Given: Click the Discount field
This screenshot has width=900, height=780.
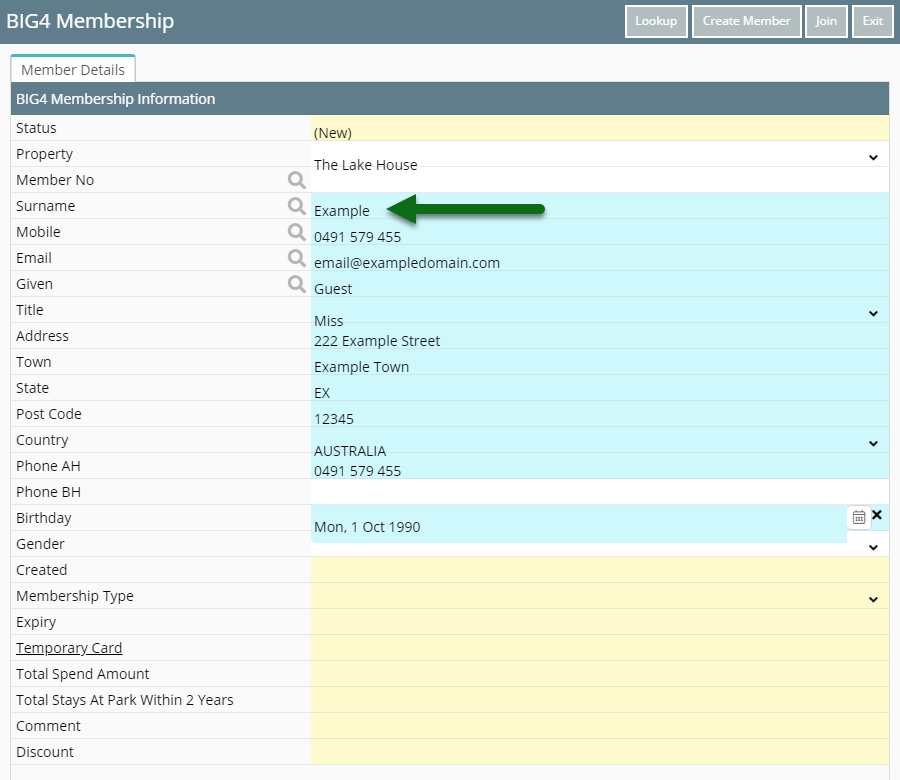Looking at the screenshot, I should [600, 752].
